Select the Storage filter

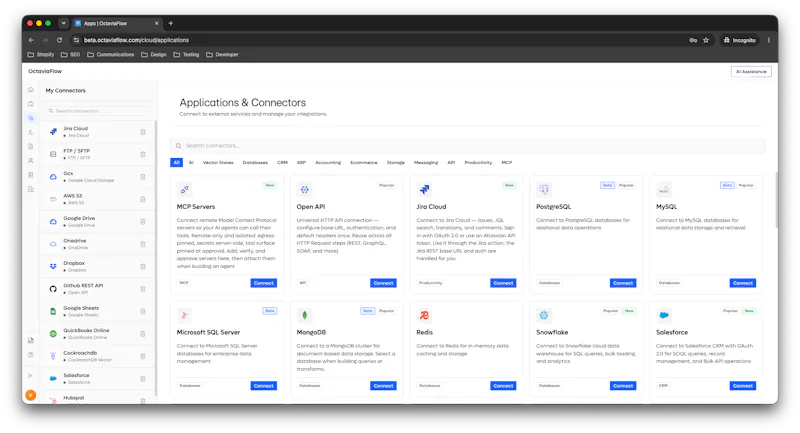pyautogui.click(x=395, y=163)
